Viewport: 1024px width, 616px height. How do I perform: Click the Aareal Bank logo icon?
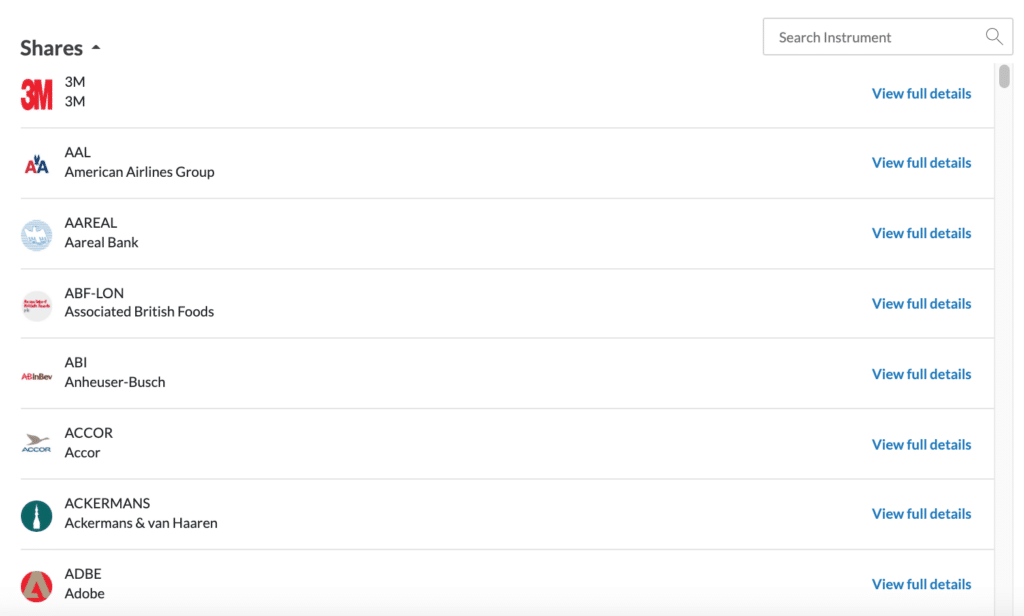(37, 235)
